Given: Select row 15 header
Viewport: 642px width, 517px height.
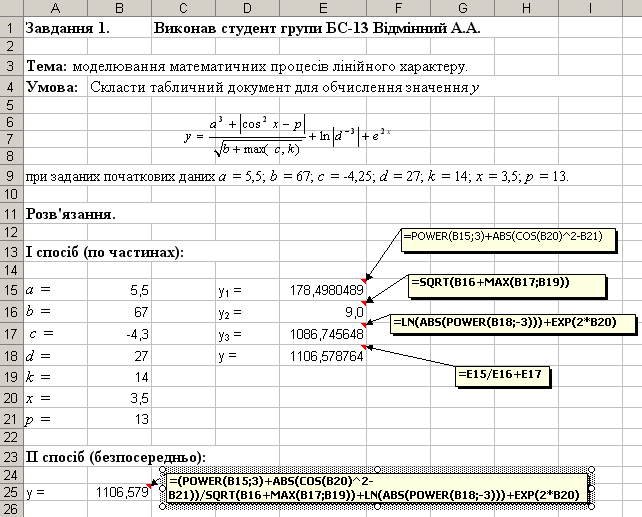Looking at the screenshot, I should (x=11, y=290).
